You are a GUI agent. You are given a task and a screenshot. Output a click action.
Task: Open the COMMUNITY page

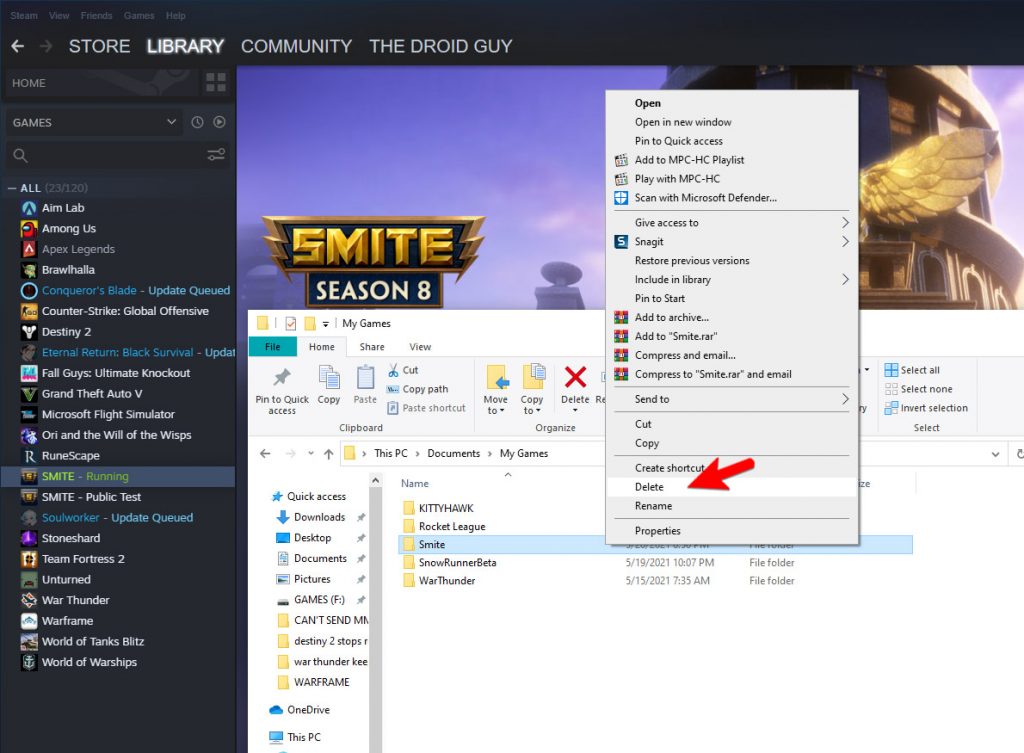(296, 46)
